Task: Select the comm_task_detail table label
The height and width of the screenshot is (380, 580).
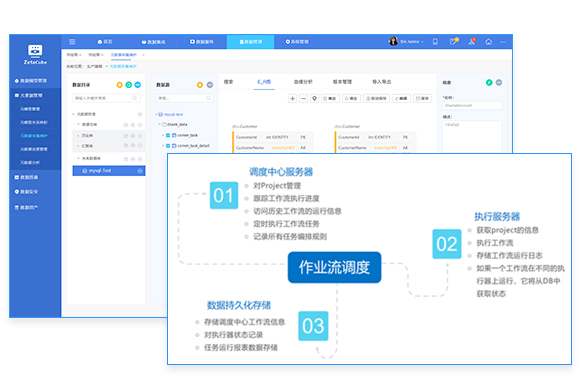Action: click(194, 146)
